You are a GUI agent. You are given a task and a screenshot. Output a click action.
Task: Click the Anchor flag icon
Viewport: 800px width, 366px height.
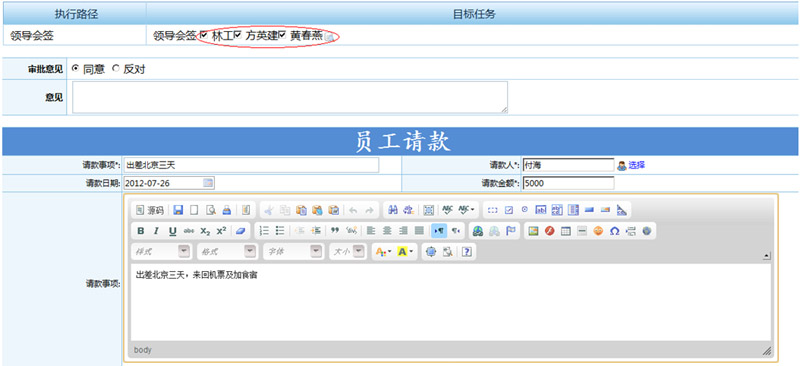510,231
